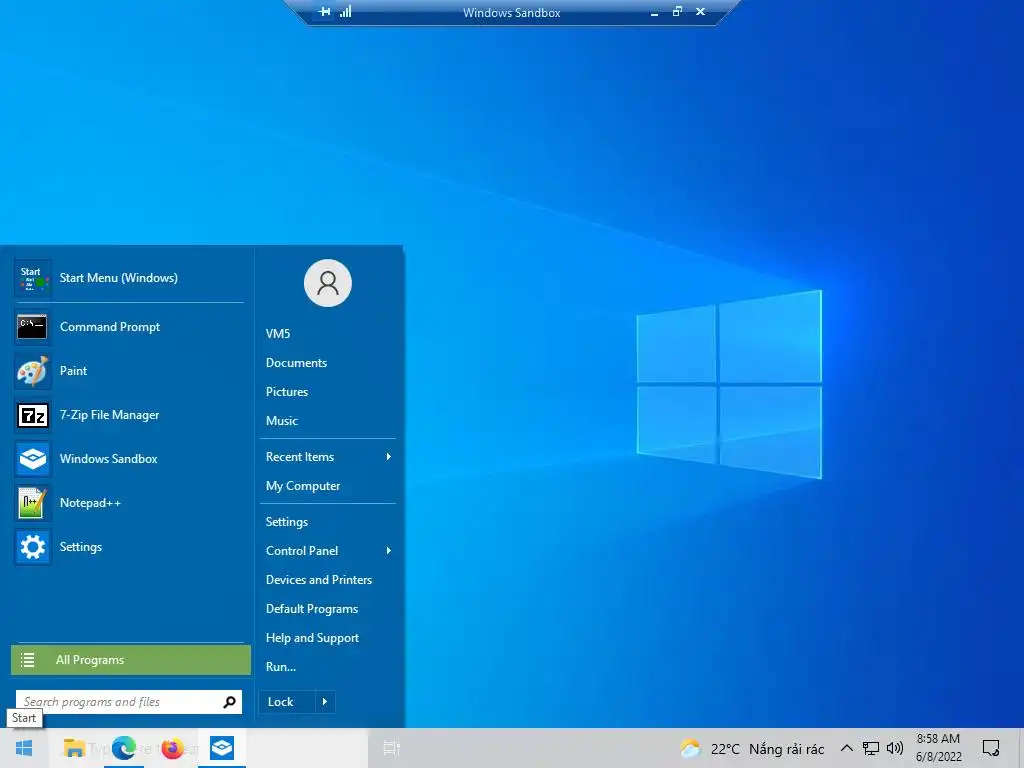Open Documents from start menu

(x=296, y=362)
